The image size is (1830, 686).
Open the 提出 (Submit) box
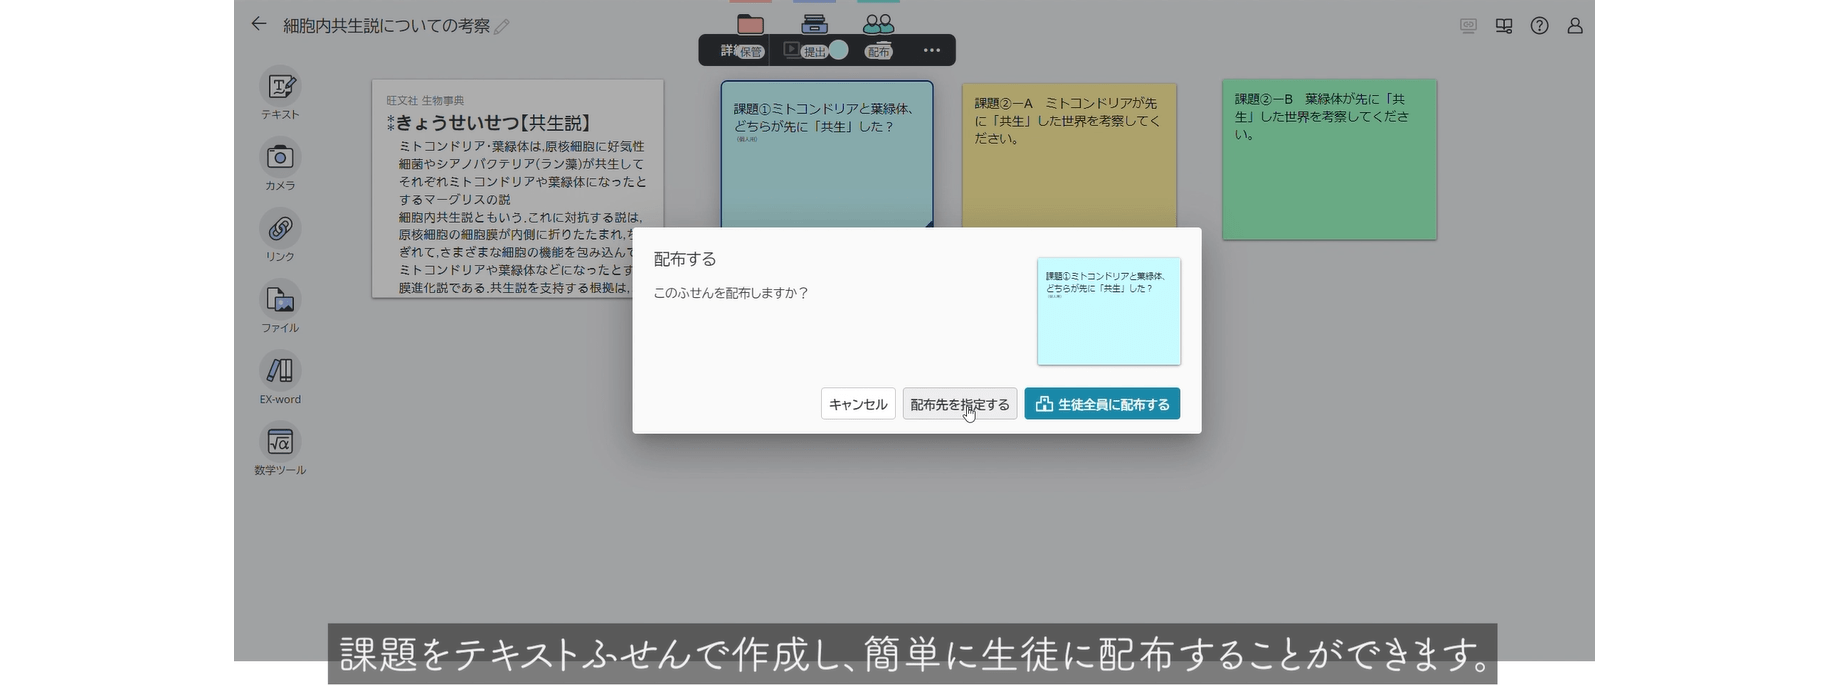click(814, 25)
